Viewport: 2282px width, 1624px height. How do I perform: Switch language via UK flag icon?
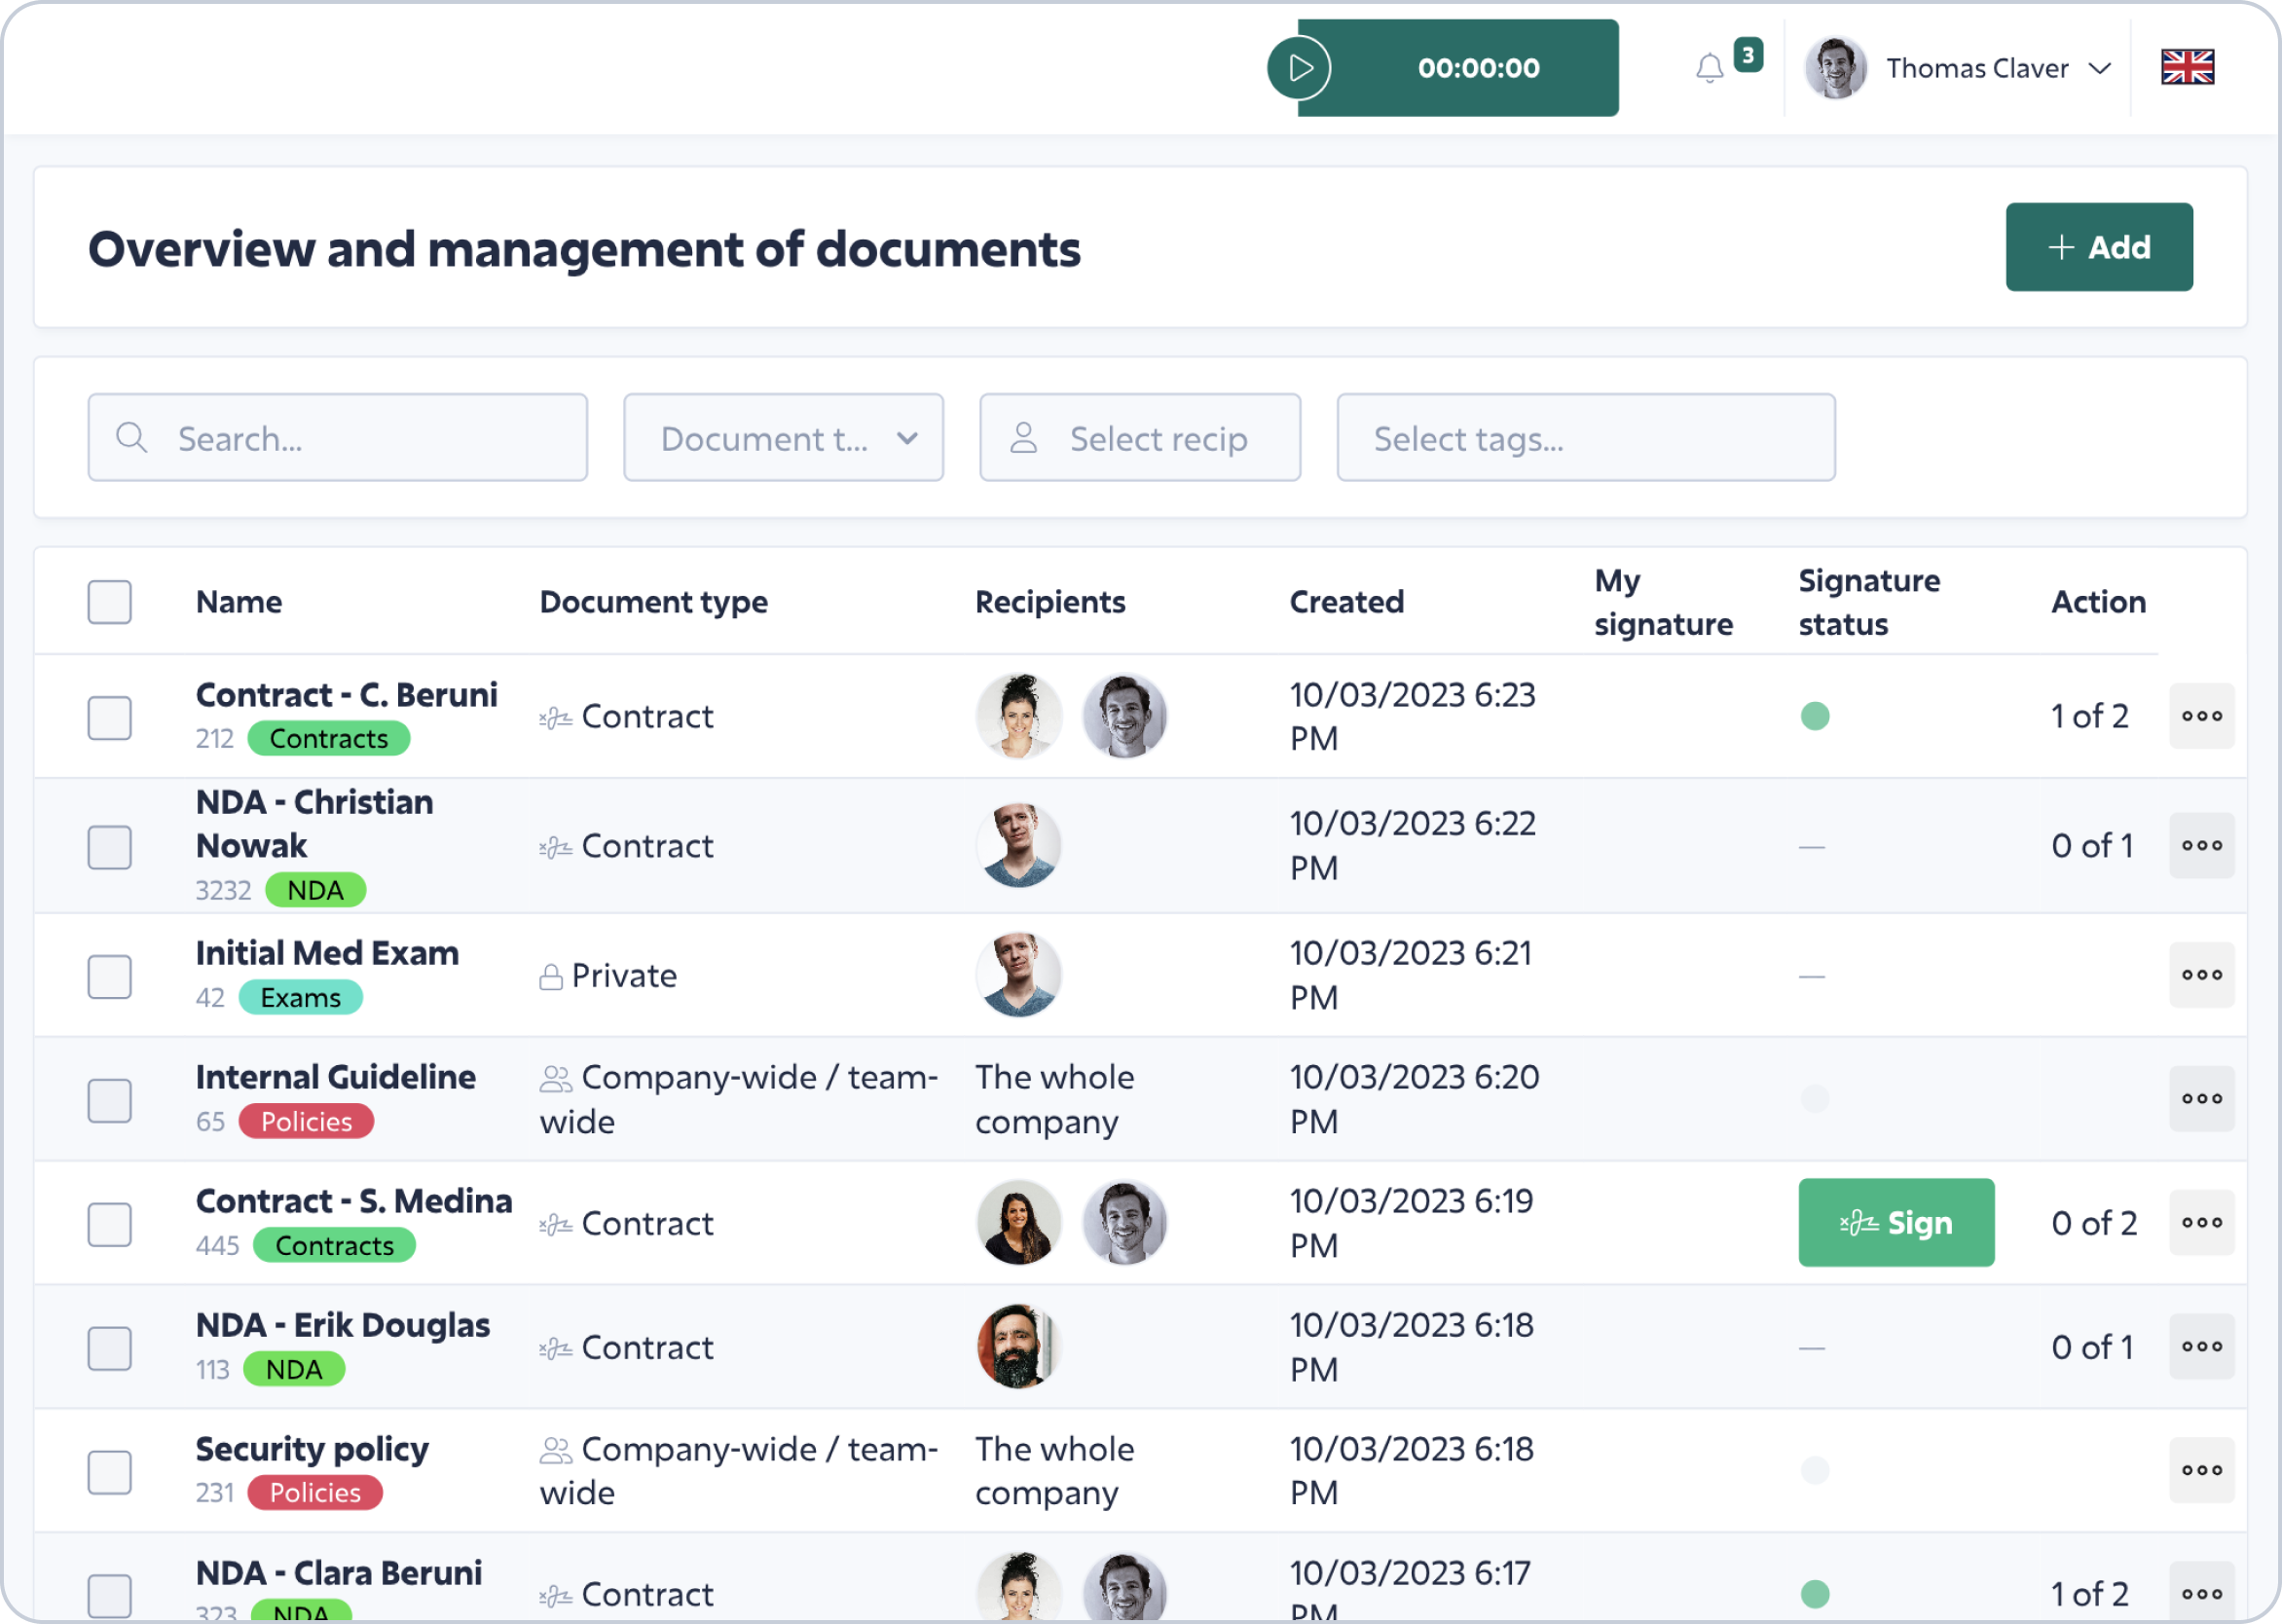point(2187,68)
